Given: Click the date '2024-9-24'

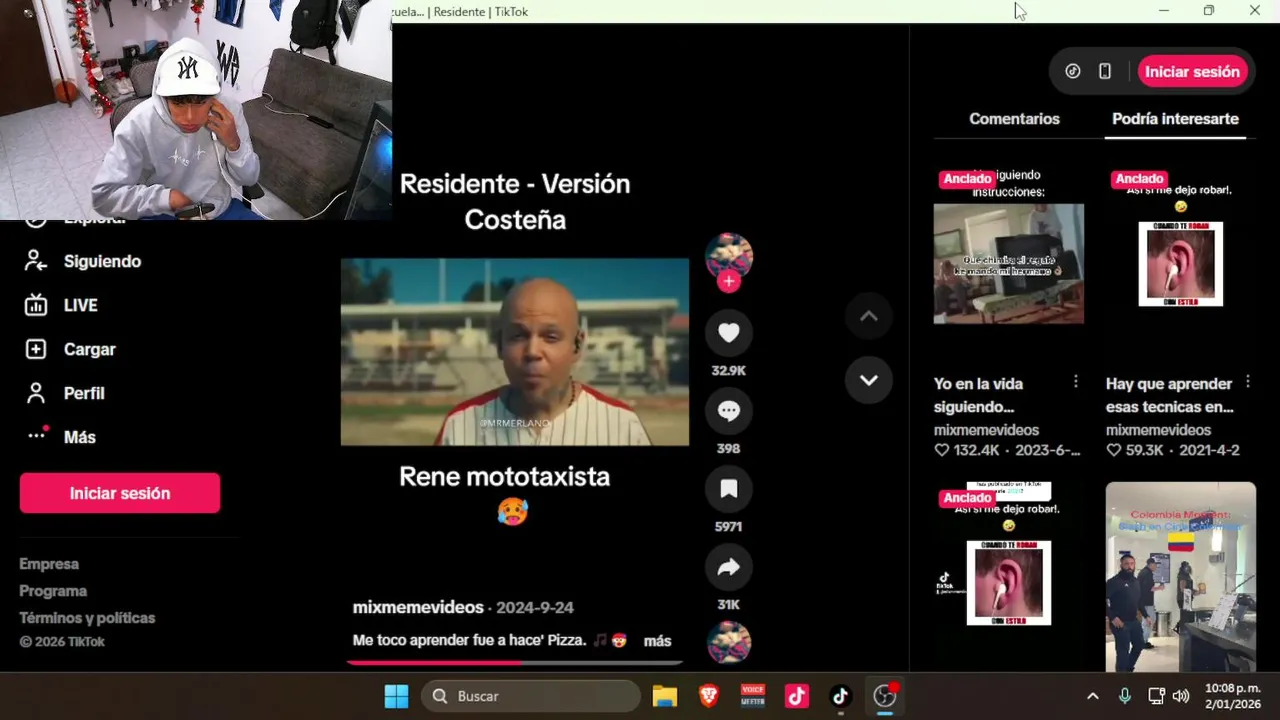Looking at the screenshot, I should pos(535,607).
